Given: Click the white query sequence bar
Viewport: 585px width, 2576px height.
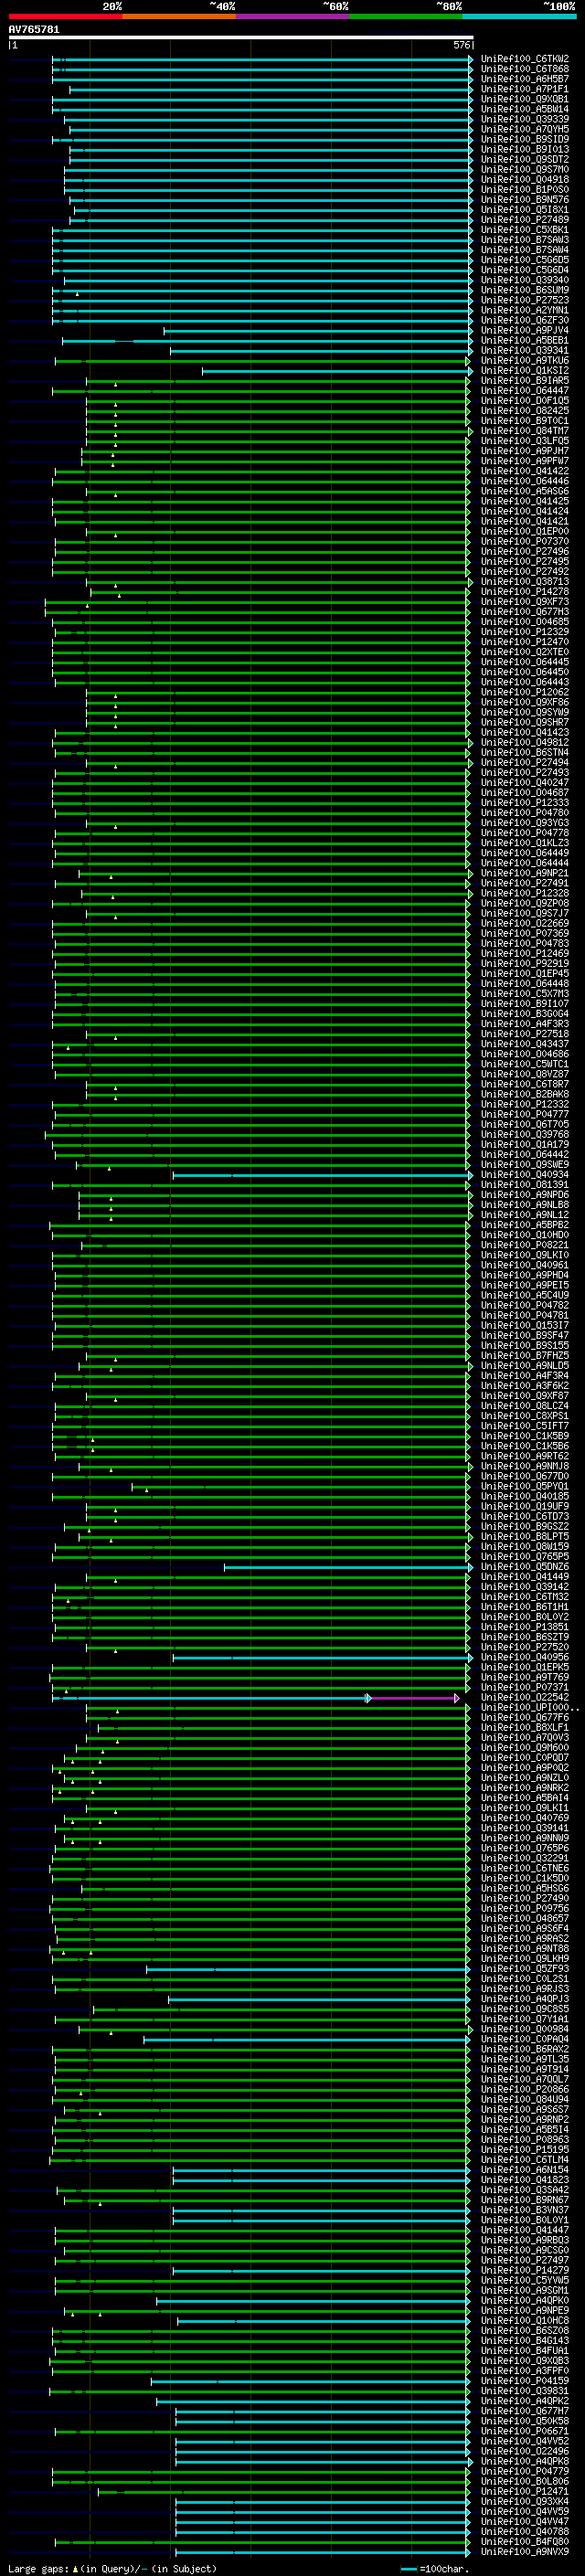Looking at the screenshot, I should tap(241, 38).
